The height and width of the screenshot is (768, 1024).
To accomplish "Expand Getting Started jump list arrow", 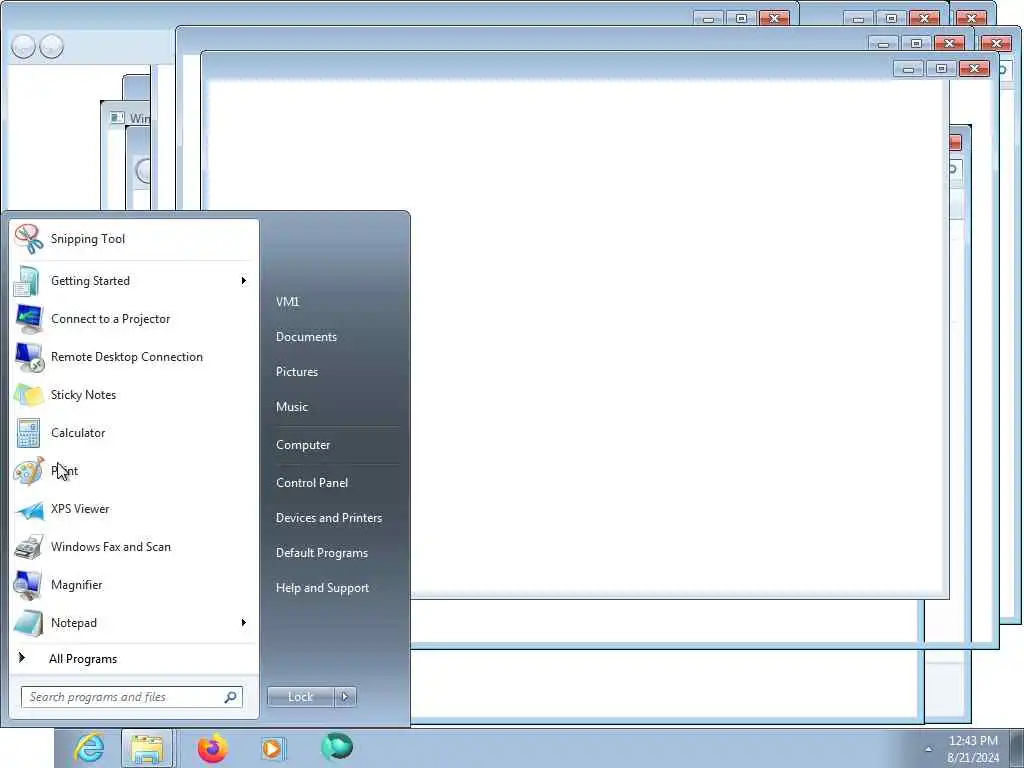I will (244, 281).
